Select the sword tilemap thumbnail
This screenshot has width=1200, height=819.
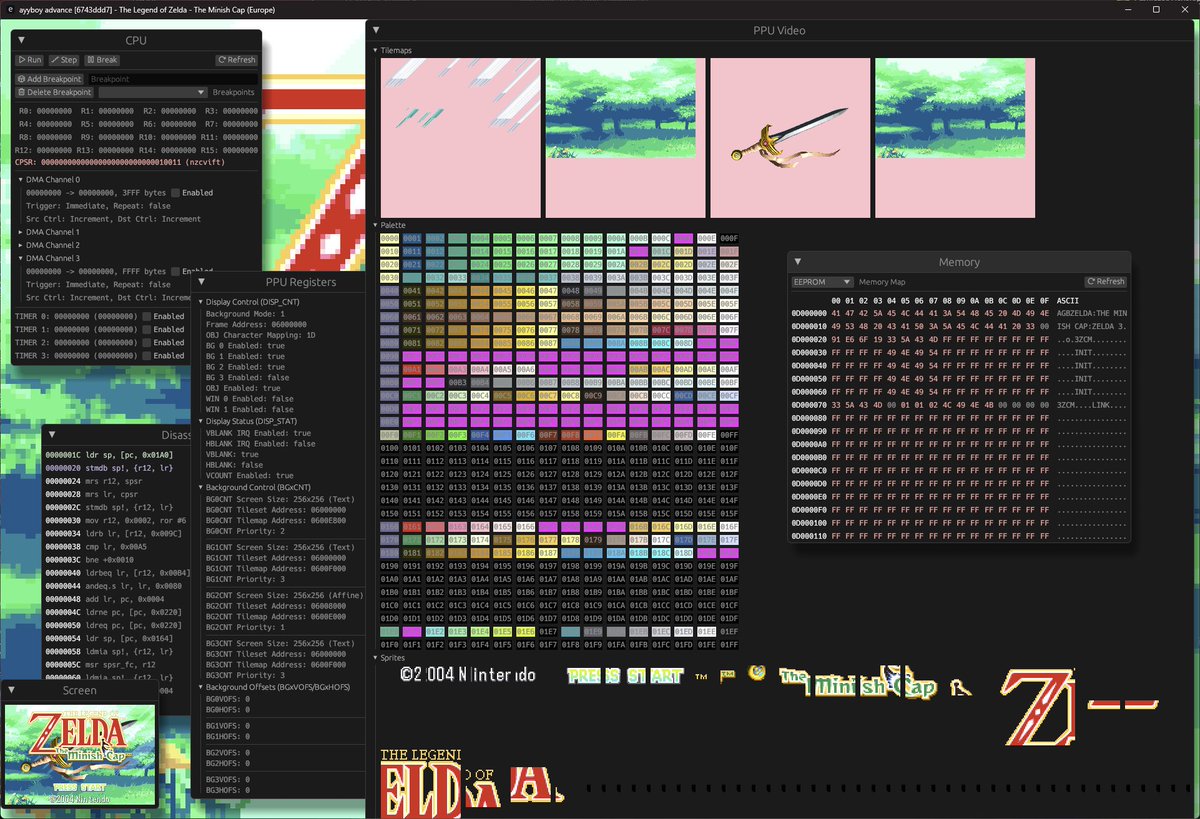(790, 137)
